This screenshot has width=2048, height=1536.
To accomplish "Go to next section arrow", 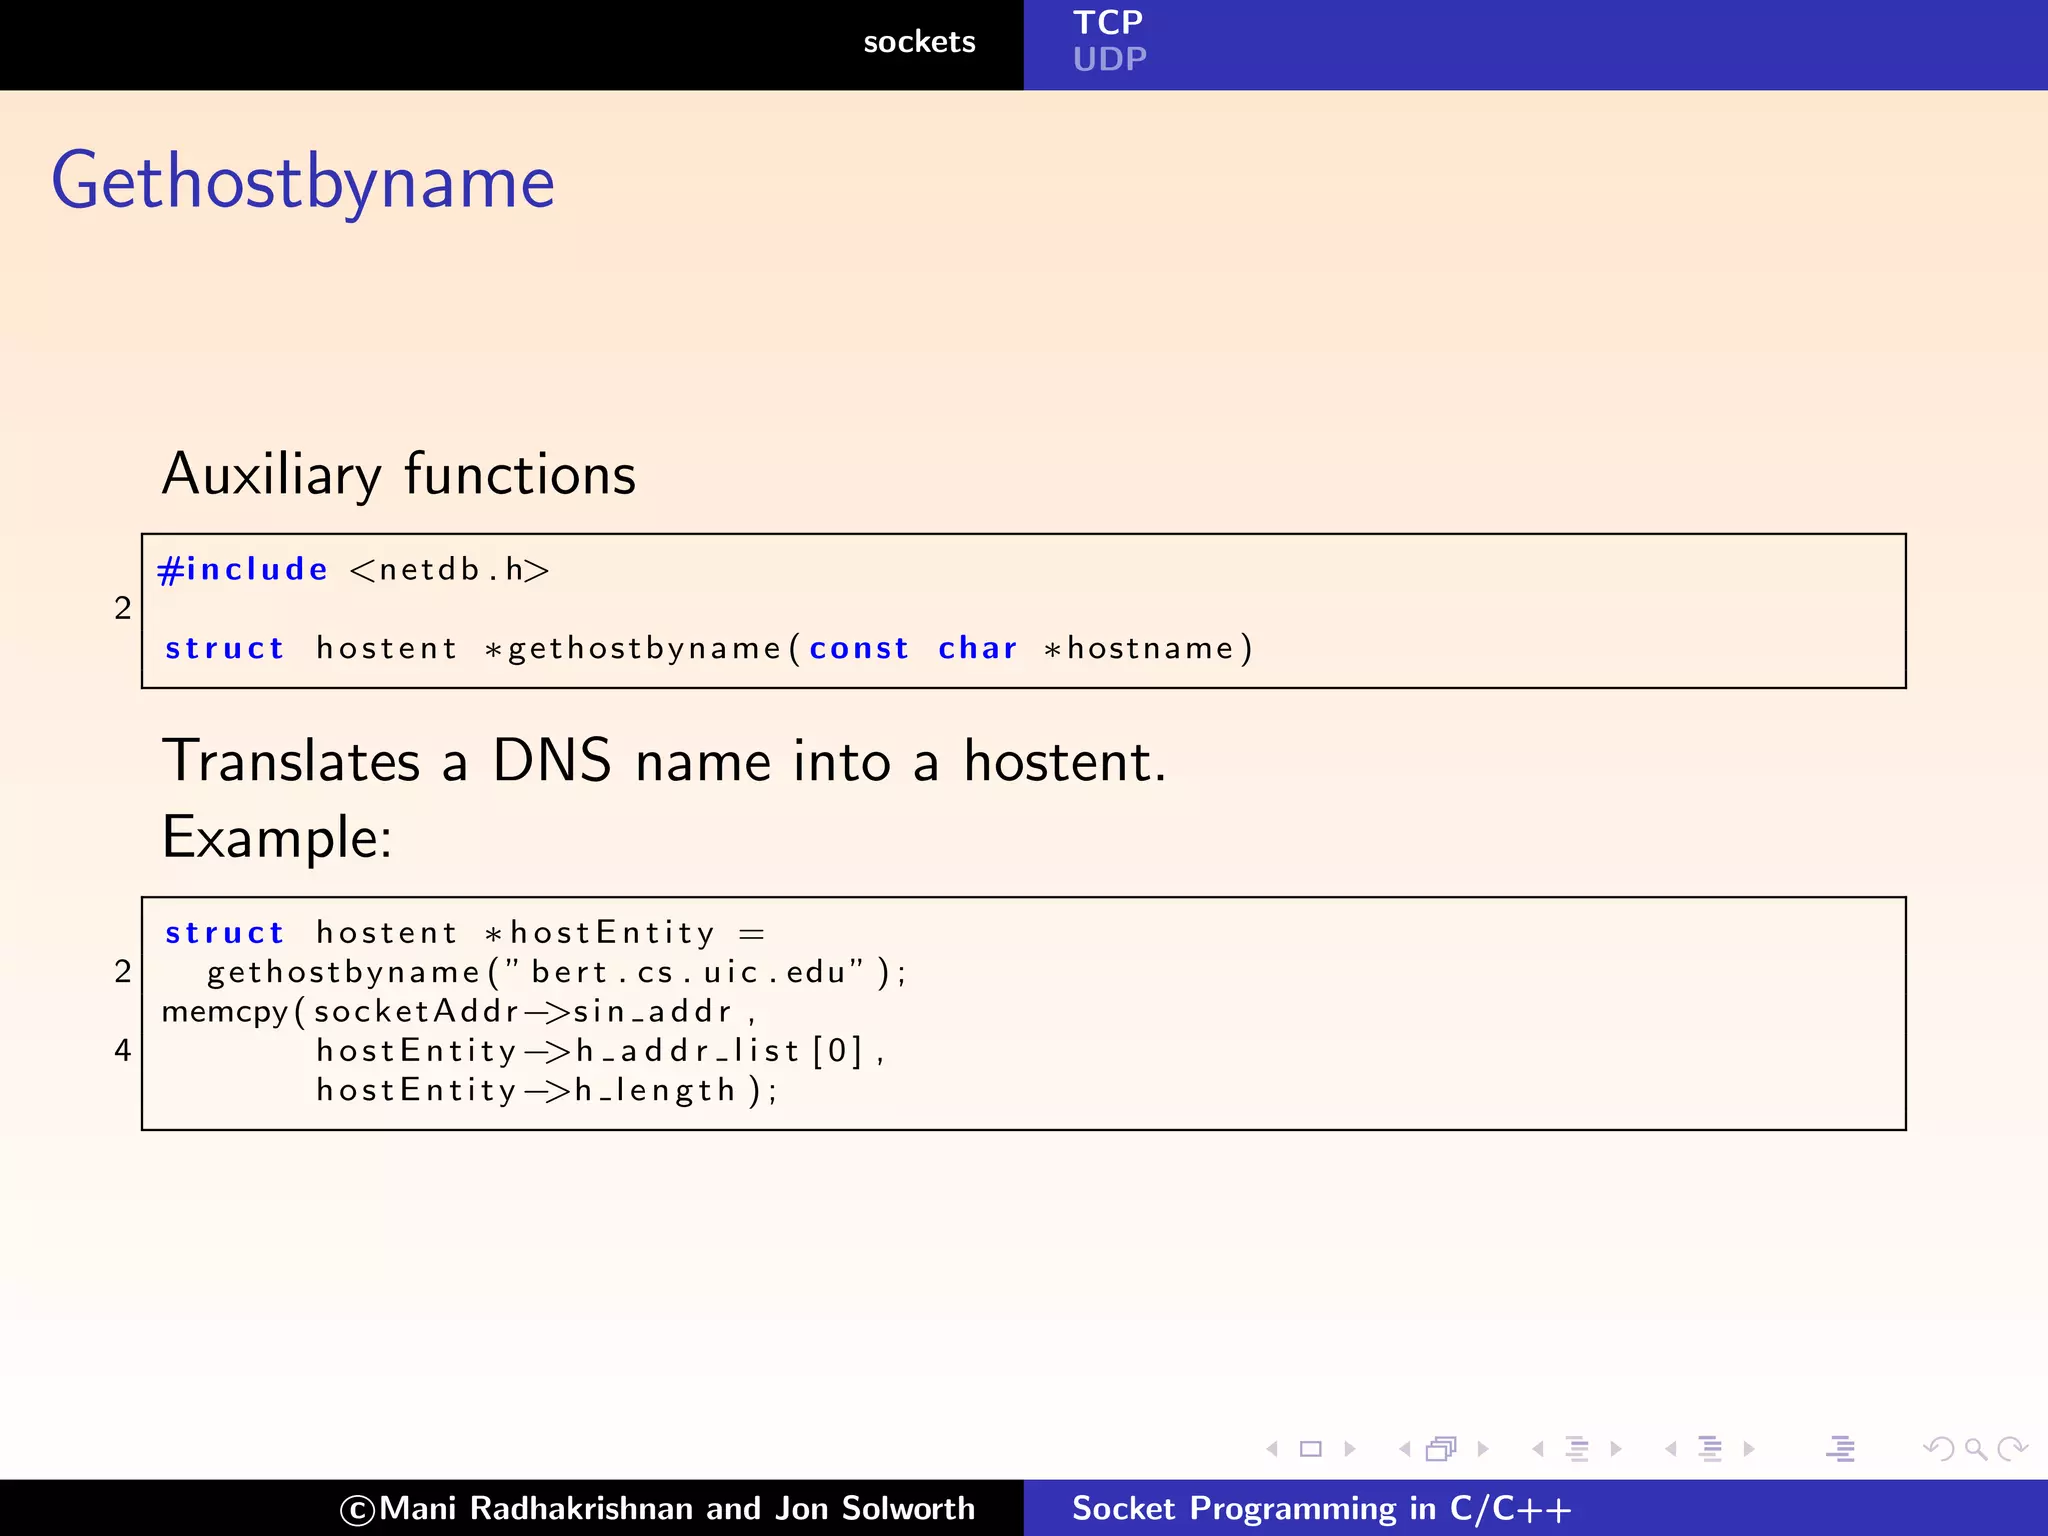I will tap(1749, 1449).
